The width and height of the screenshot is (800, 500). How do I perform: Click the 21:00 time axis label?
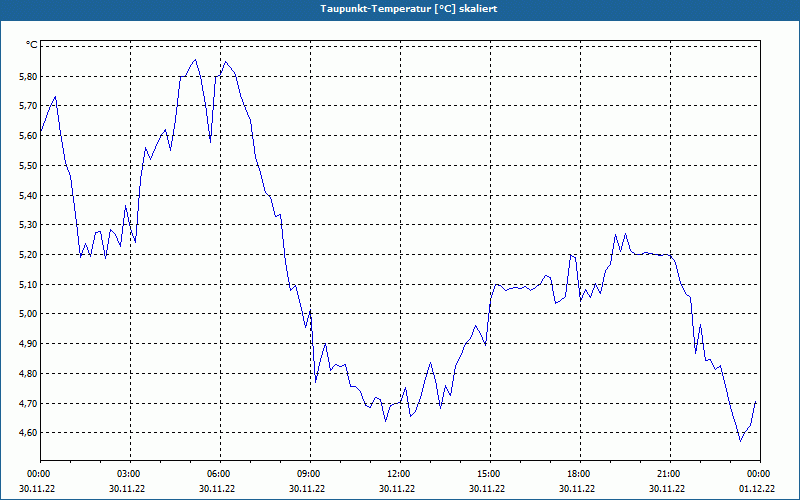[x=668, y=474]
